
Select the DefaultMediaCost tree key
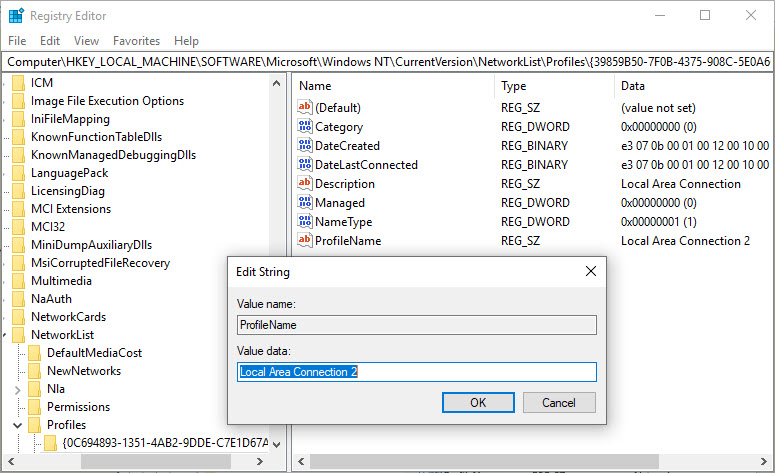[x=94, y=353]
